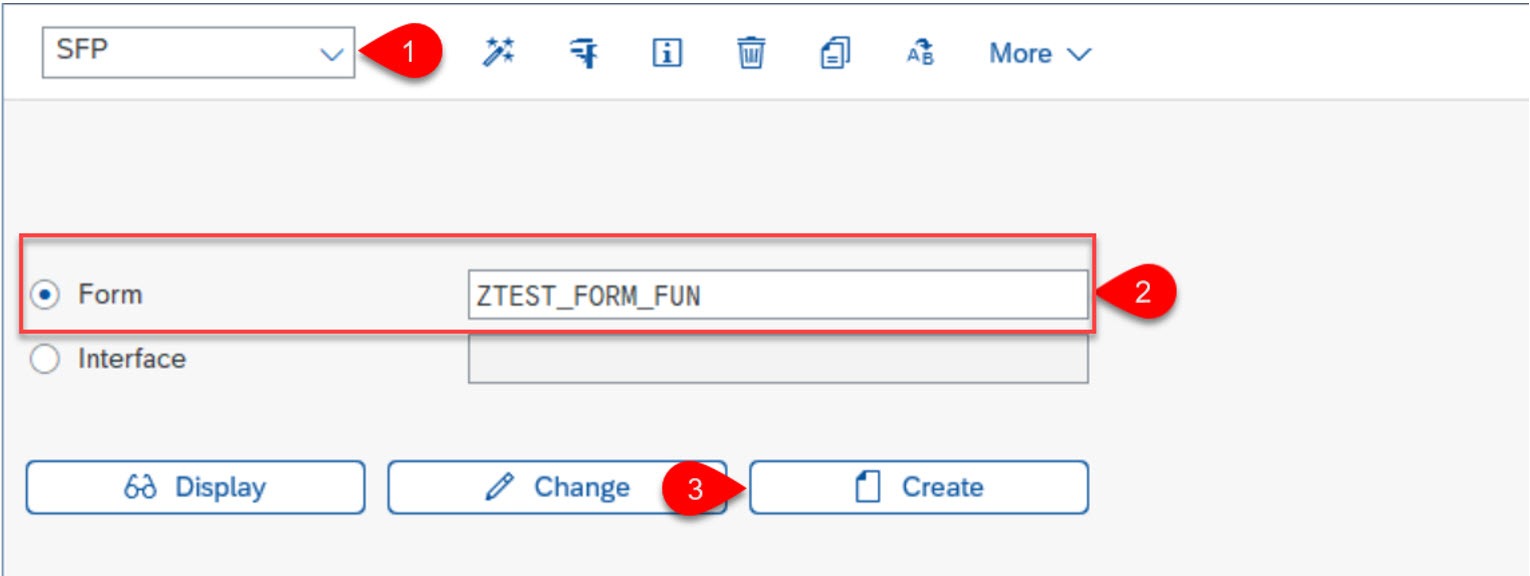Copy the form with the copy-pages icon
Viewport: 1530px width, 576px height.
pos(836,54)
